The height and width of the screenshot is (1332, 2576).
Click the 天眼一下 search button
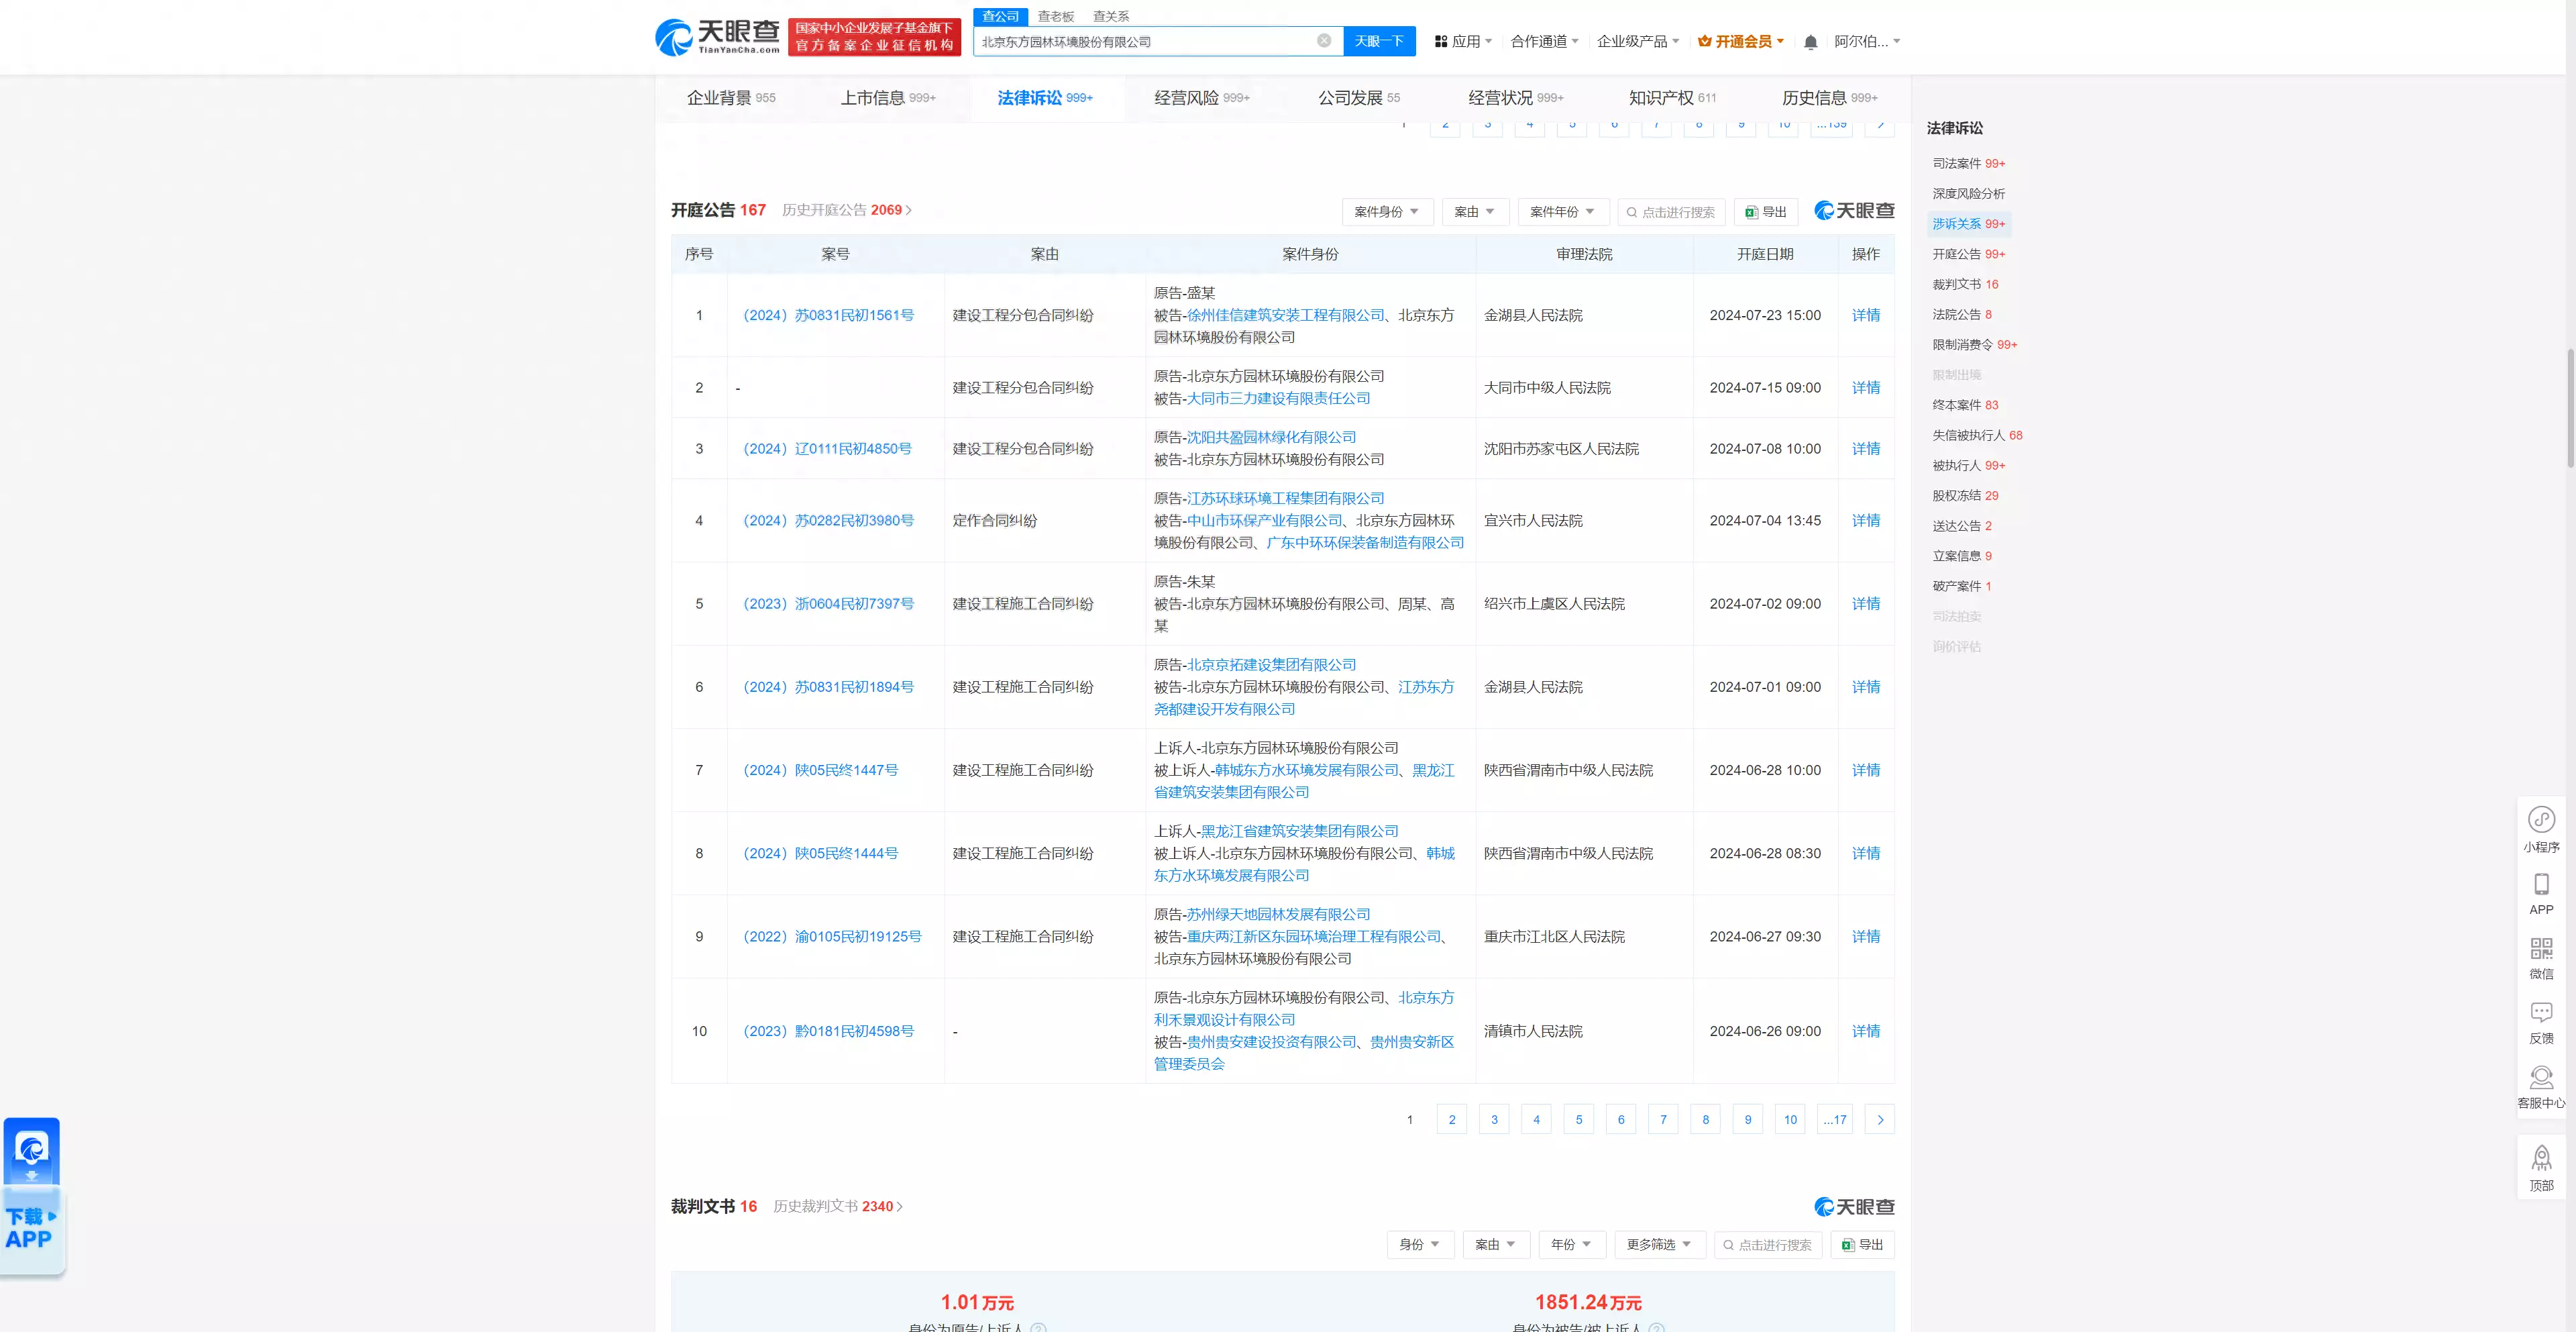[x=1378, y=41]
